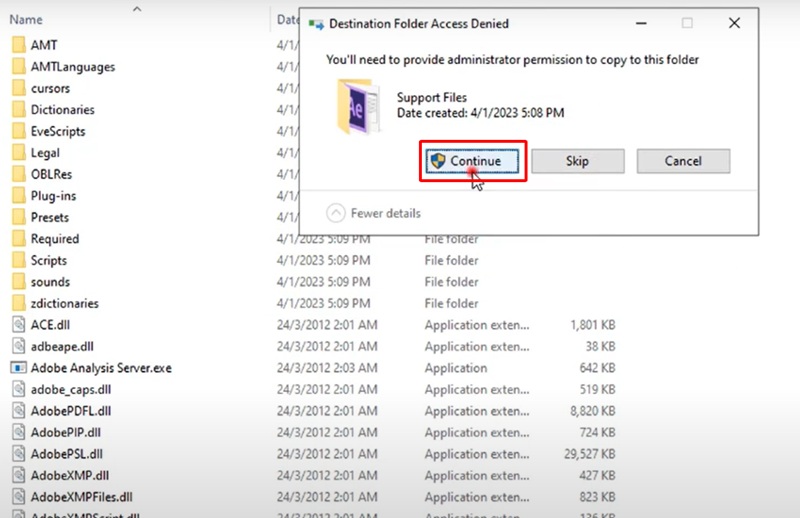Select the sounds folder icon
Viewport: 800px width, 518px height.
(19, 281)
